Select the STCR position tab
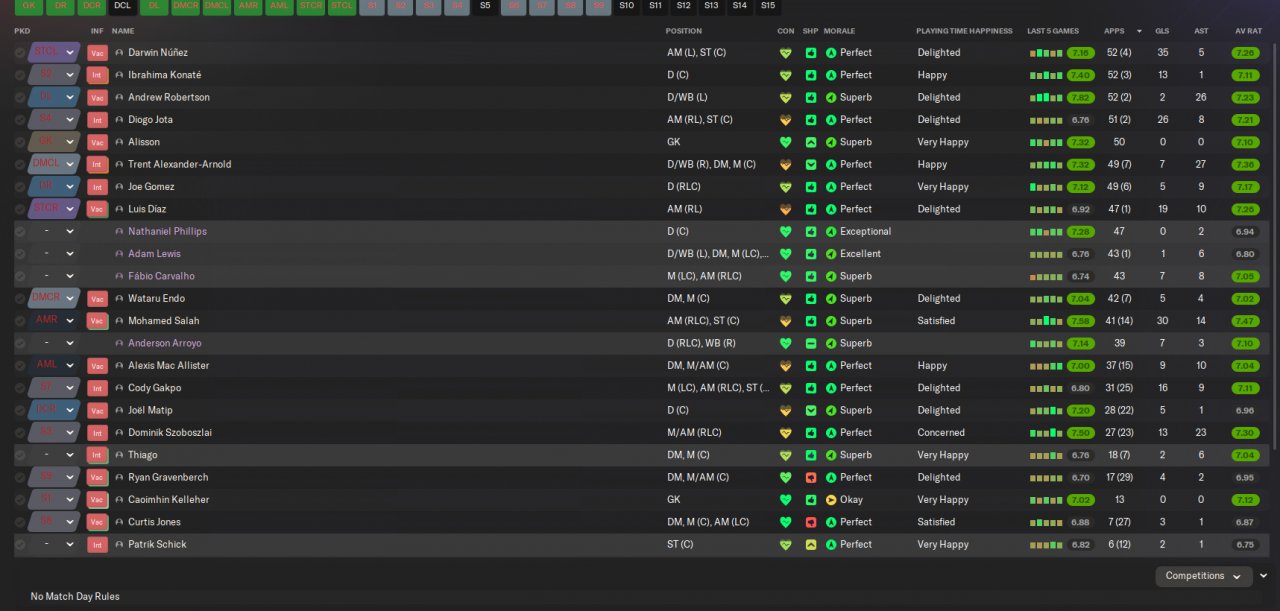This screenshot has width=1280, height=611. point(311,6)
